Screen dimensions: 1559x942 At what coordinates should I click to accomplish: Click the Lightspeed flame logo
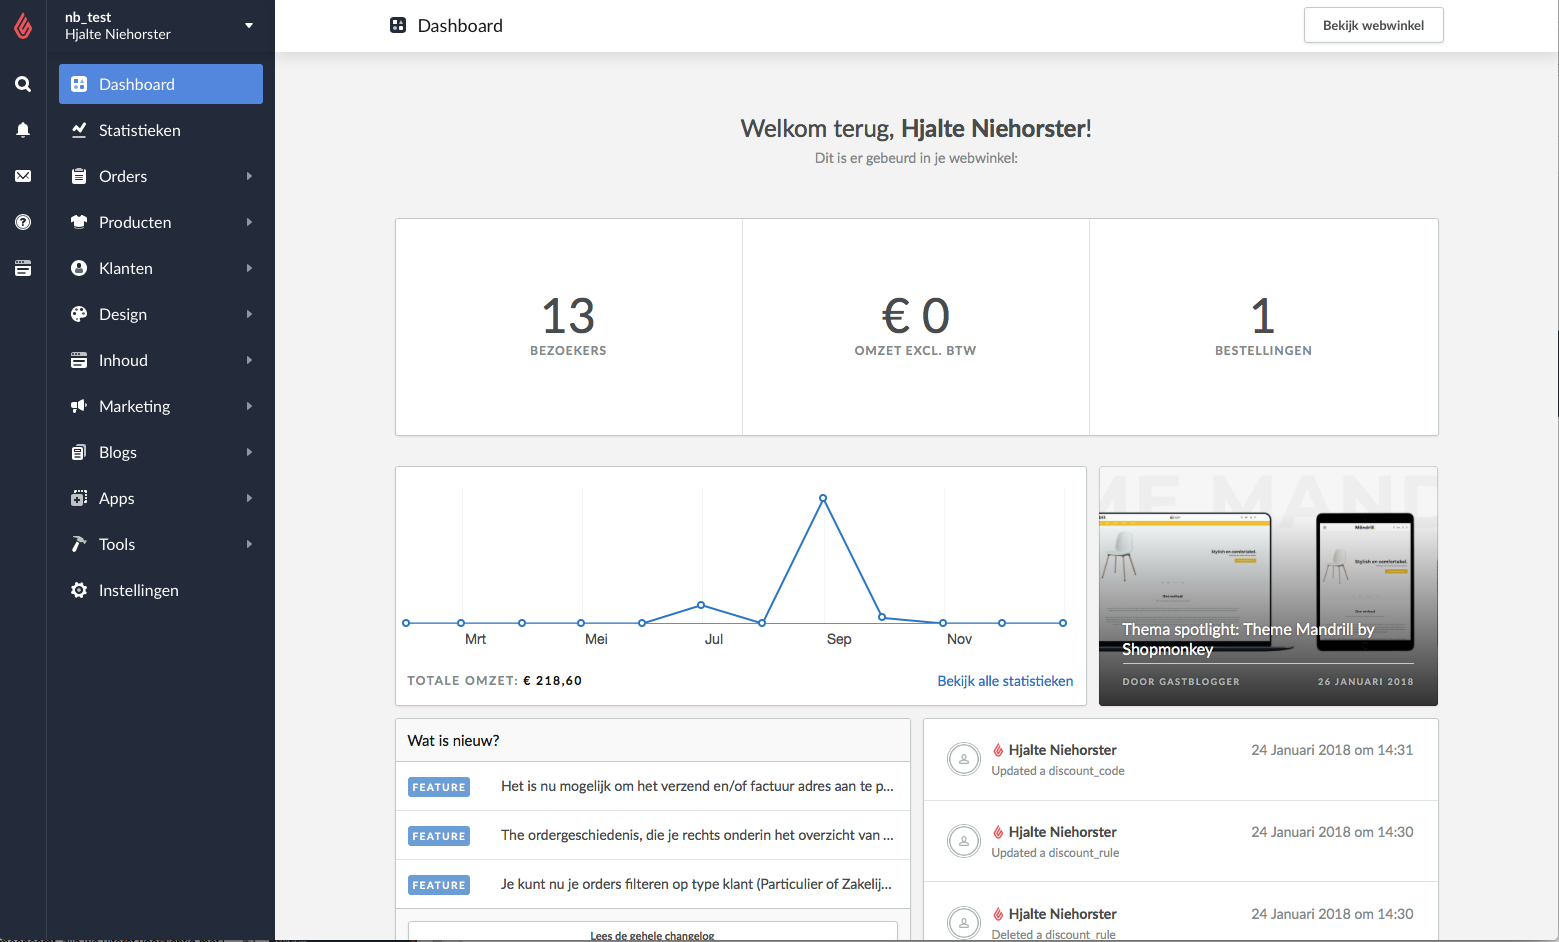(x=23, y=26)
